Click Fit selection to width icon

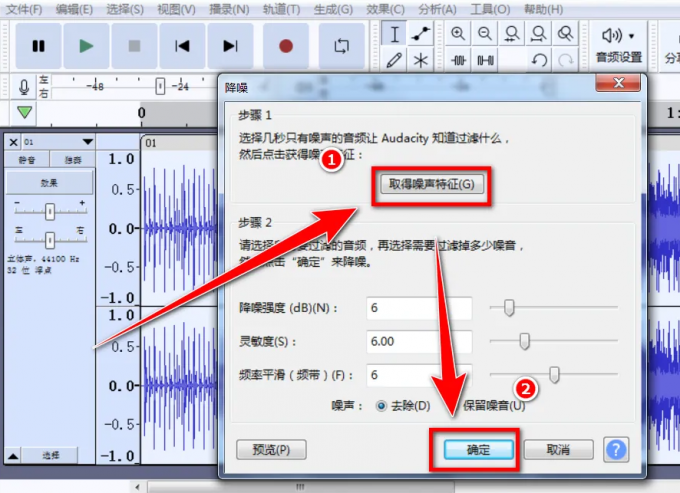coord(512,33)
